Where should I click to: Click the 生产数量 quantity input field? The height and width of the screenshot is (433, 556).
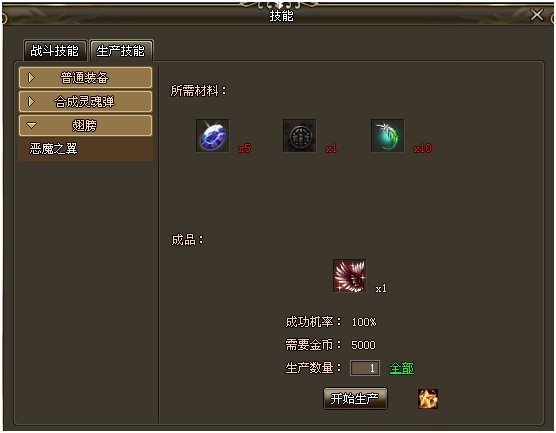pos(365,368)
